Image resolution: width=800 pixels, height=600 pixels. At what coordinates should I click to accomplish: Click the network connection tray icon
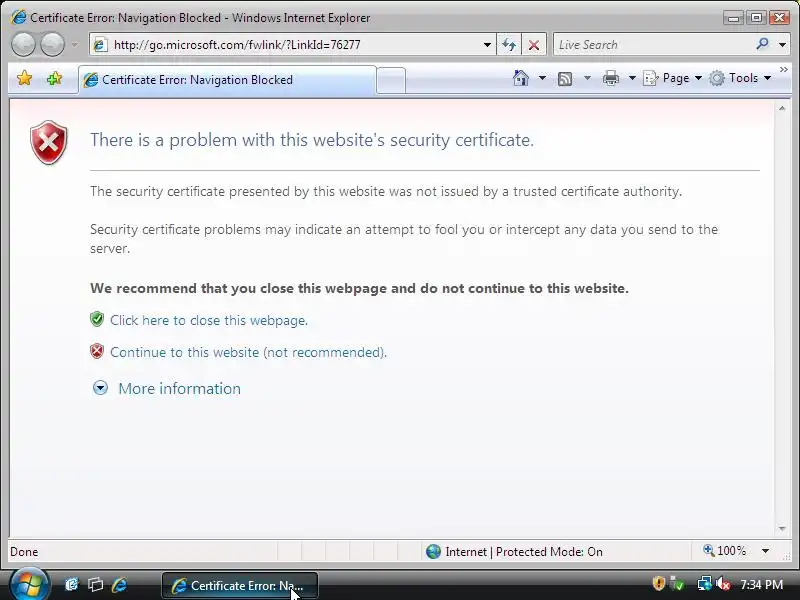(x=704, y=583)
